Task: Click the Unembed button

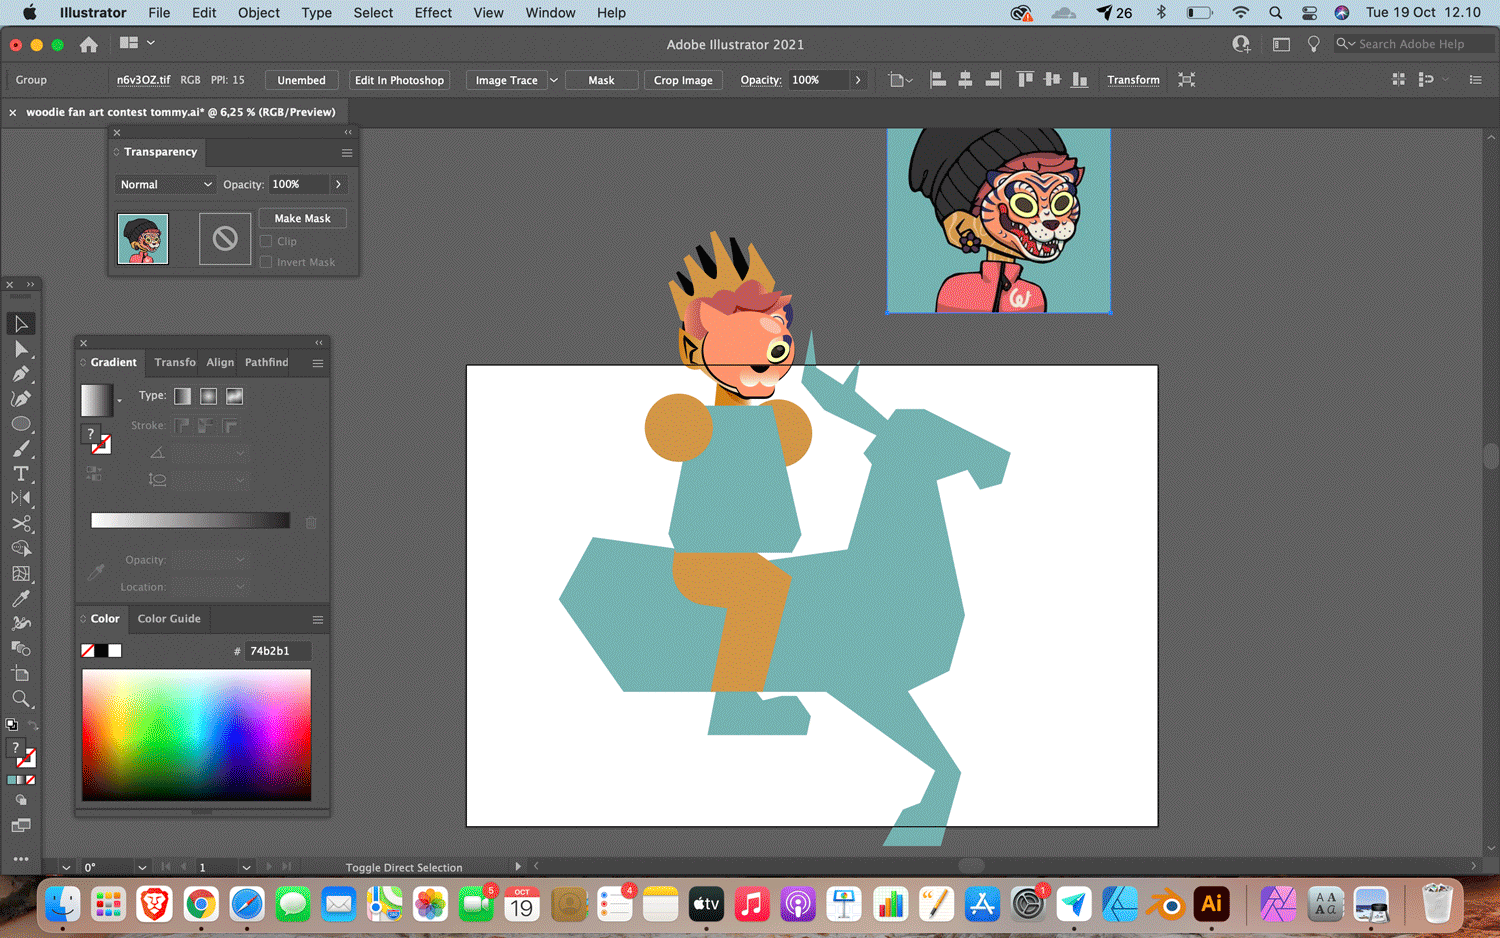Action: click(301, 80)
